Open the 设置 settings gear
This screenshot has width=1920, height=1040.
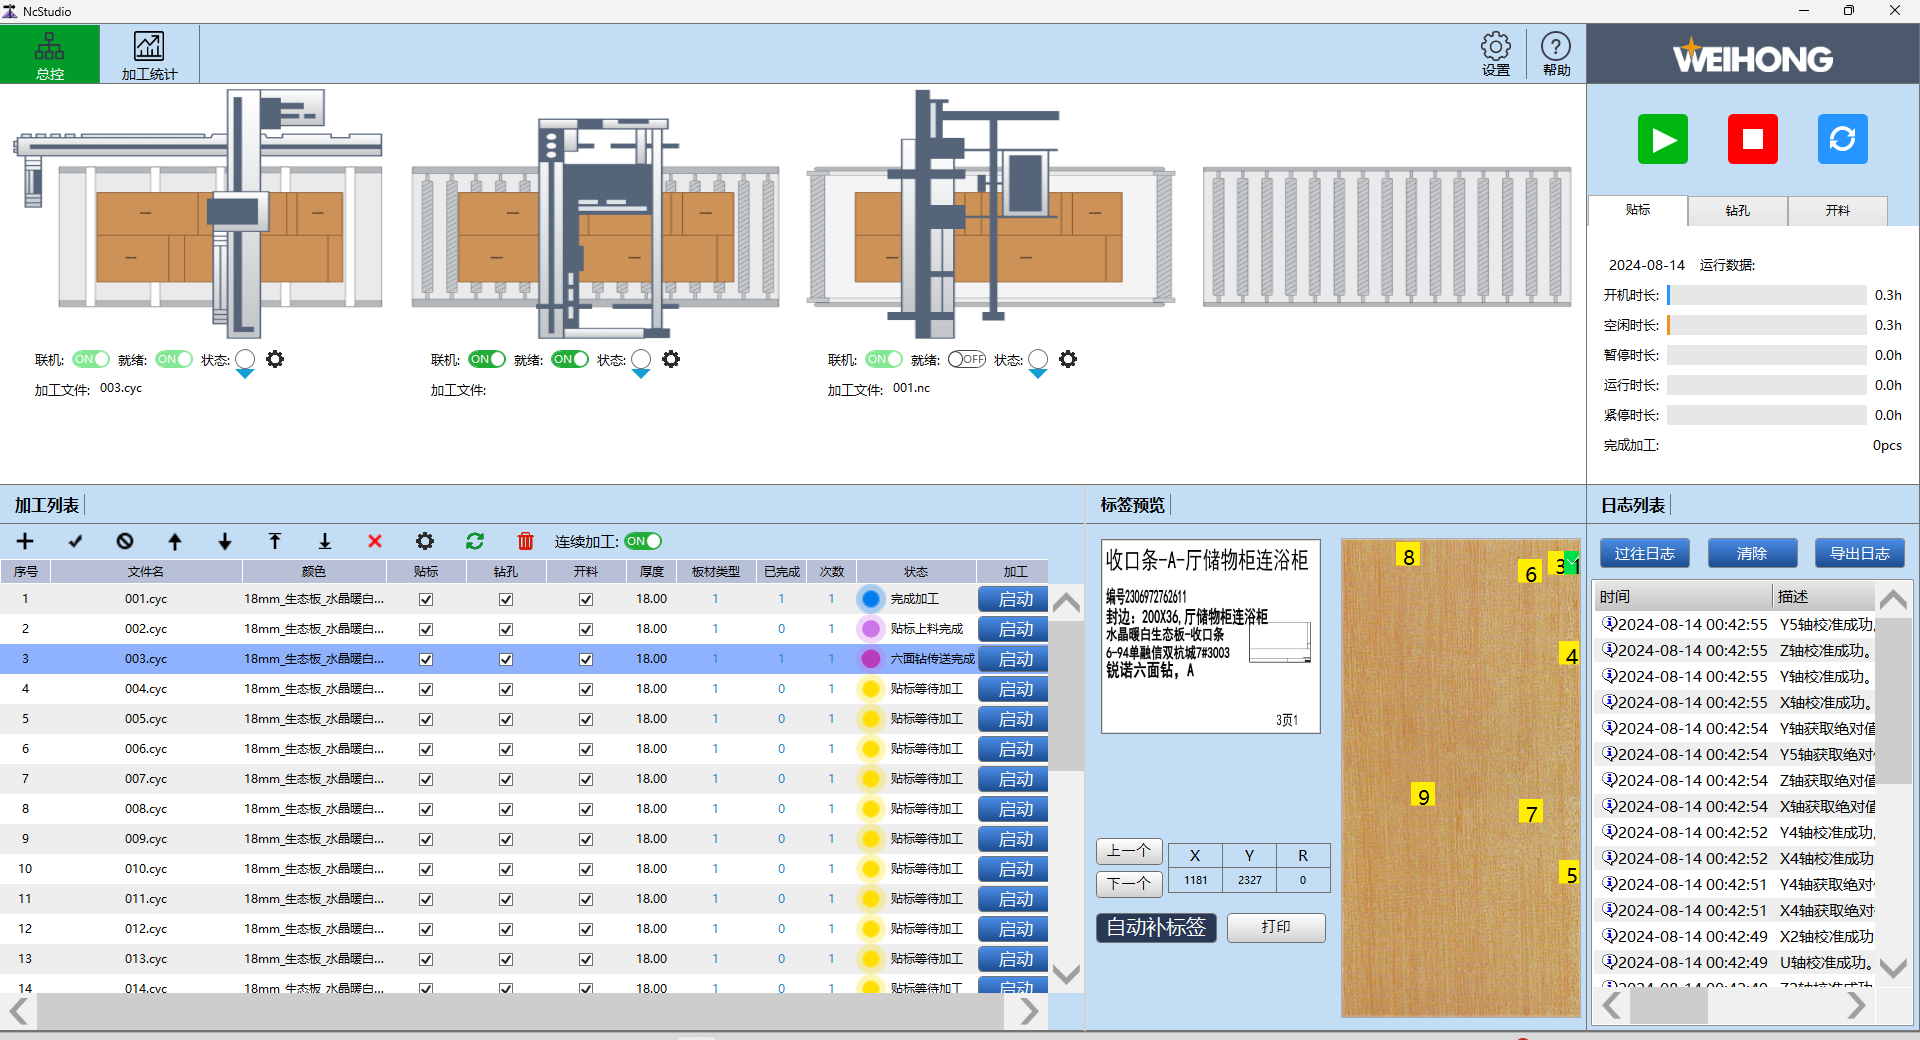pyautogui.click(x=1495, y=54)
